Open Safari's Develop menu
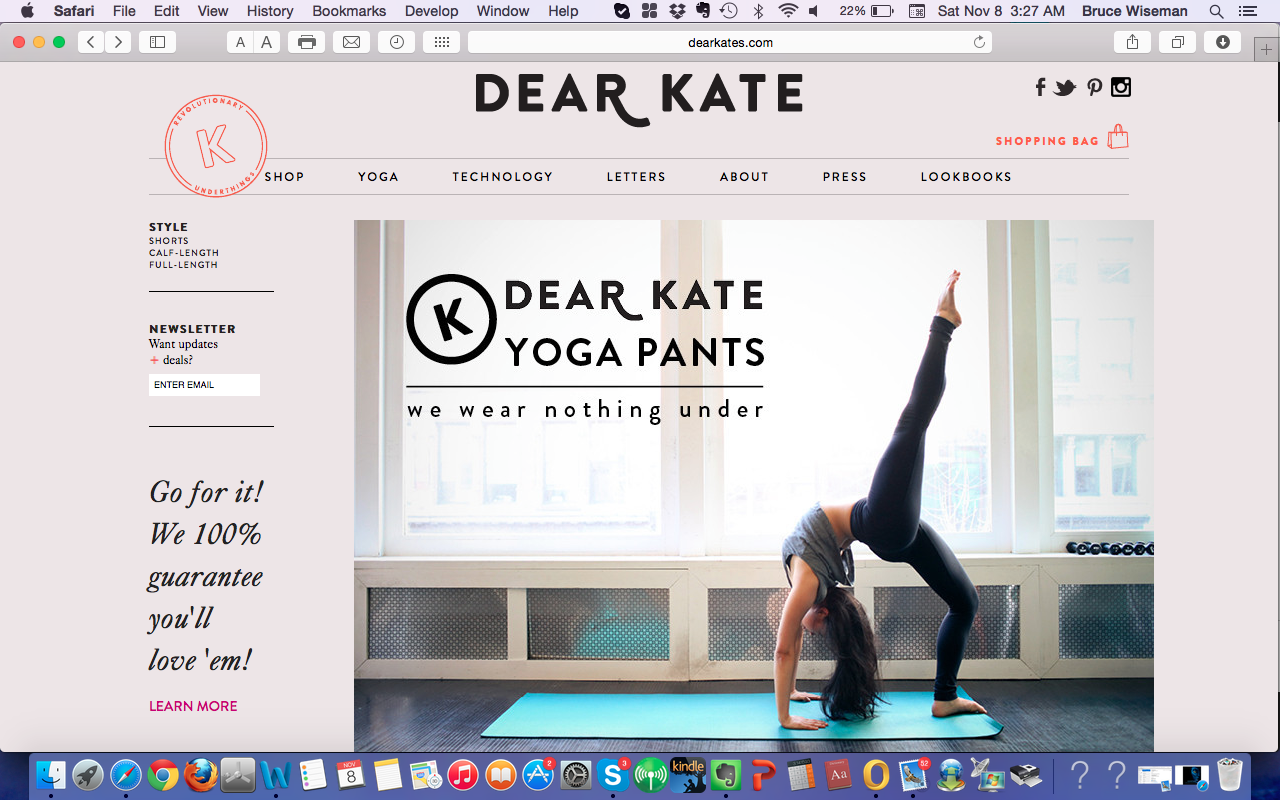Viewport: 1280px width, 800px height. pos(432,11)
